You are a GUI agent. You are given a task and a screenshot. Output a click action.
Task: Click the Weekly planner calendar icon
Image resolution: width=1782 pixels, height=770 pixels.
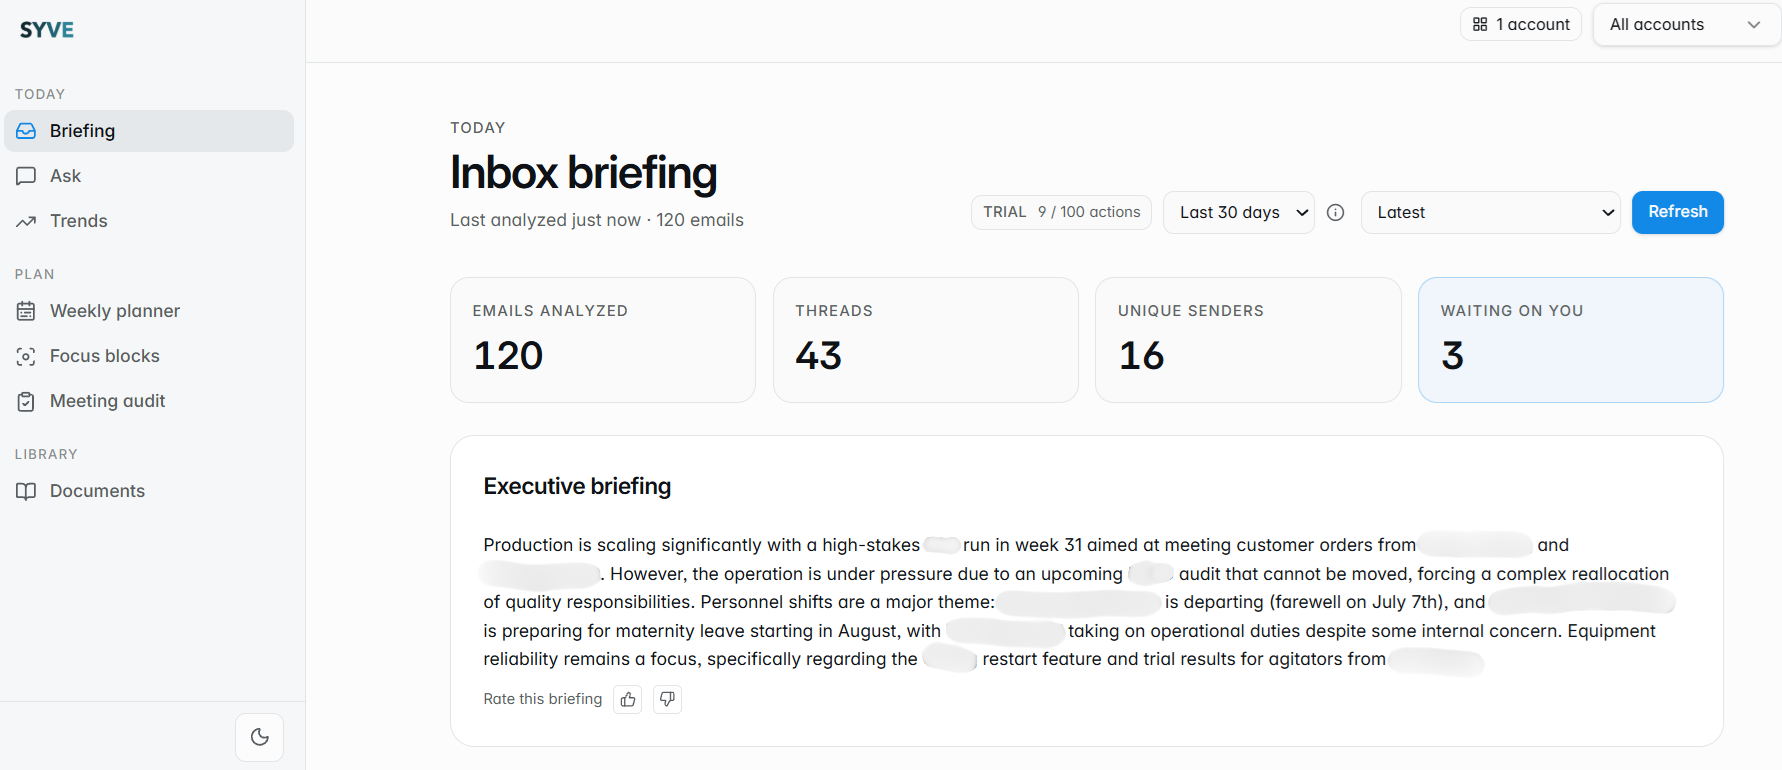tap(26, 311)
